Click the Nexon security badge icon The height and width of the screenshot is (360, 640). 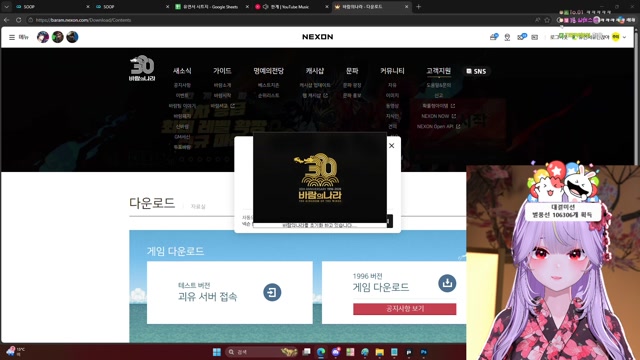(507, 37)
